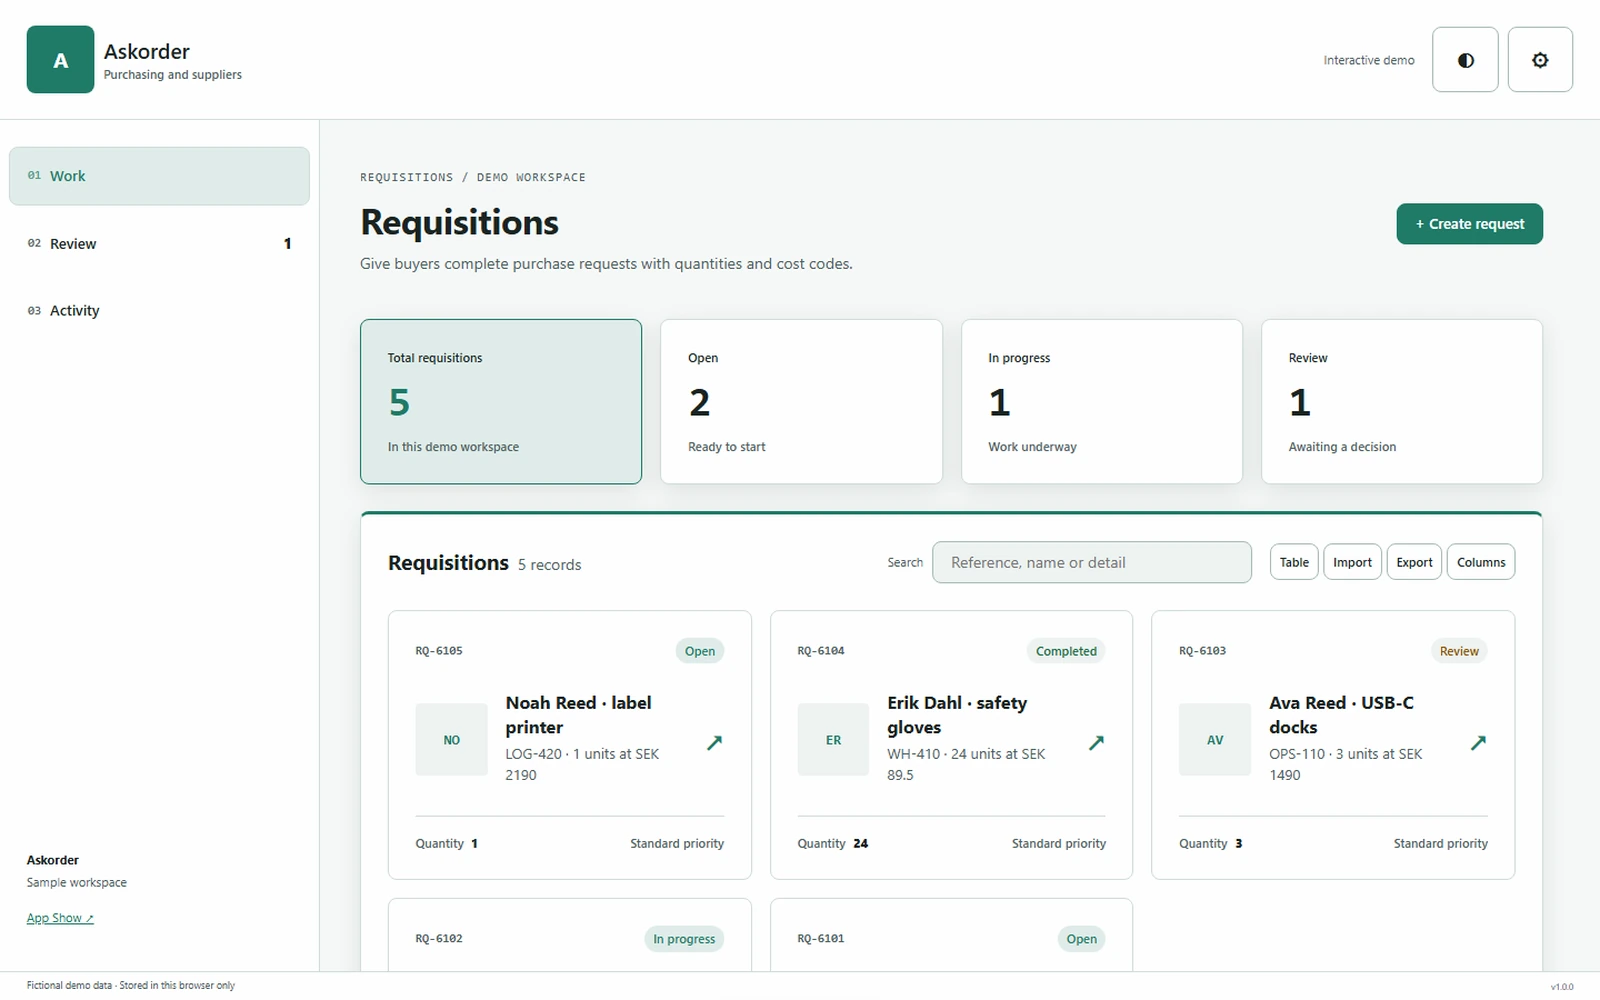The image size is (1600, 1000).
Task: Open arrow icon on Ava Reed card
Action: click(x=1478, y=742)
